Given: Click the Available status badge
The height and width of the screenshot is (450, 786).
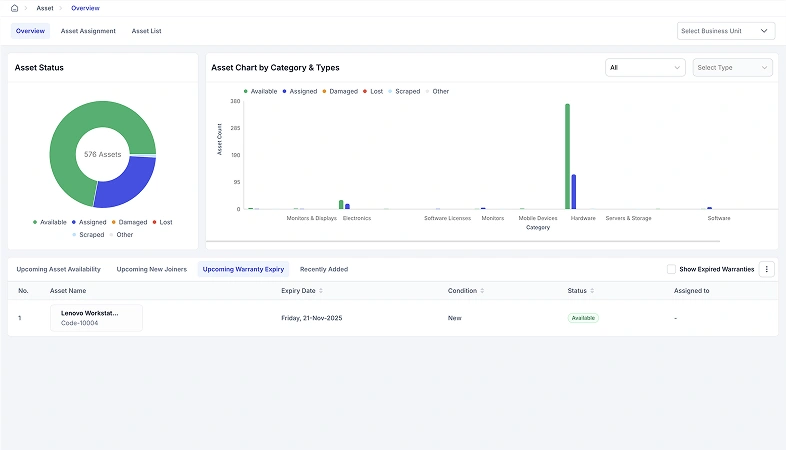Looking at the screenshot, I should pos(583,318).
